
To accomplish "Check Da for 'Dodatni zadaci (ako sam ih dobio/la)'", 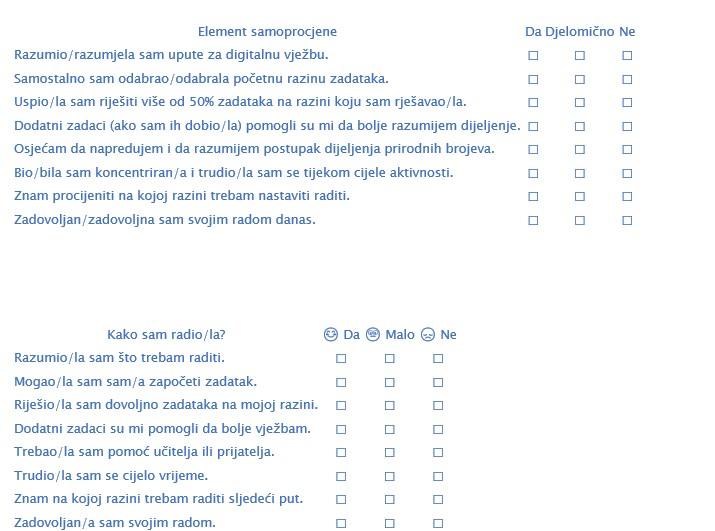I will point(533,126).
